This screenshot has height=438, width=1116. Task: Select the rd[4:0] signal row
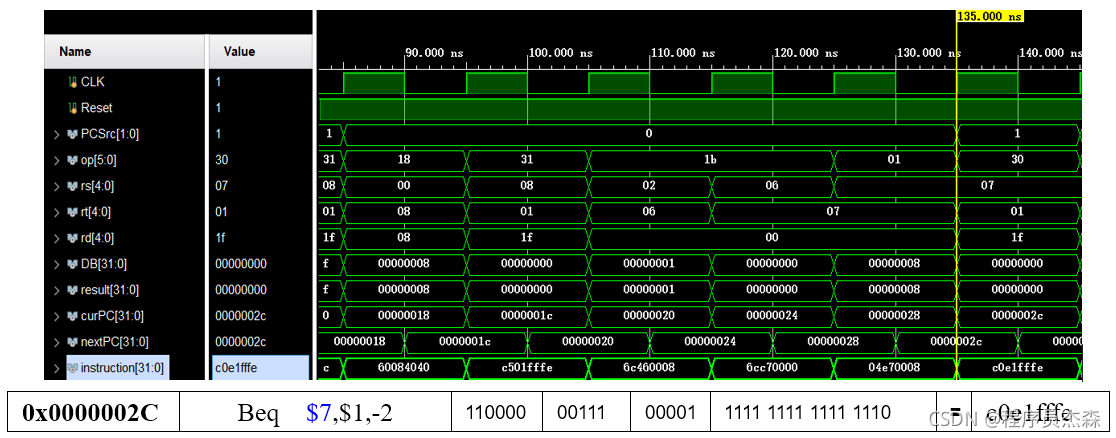[x=178, y=238]
